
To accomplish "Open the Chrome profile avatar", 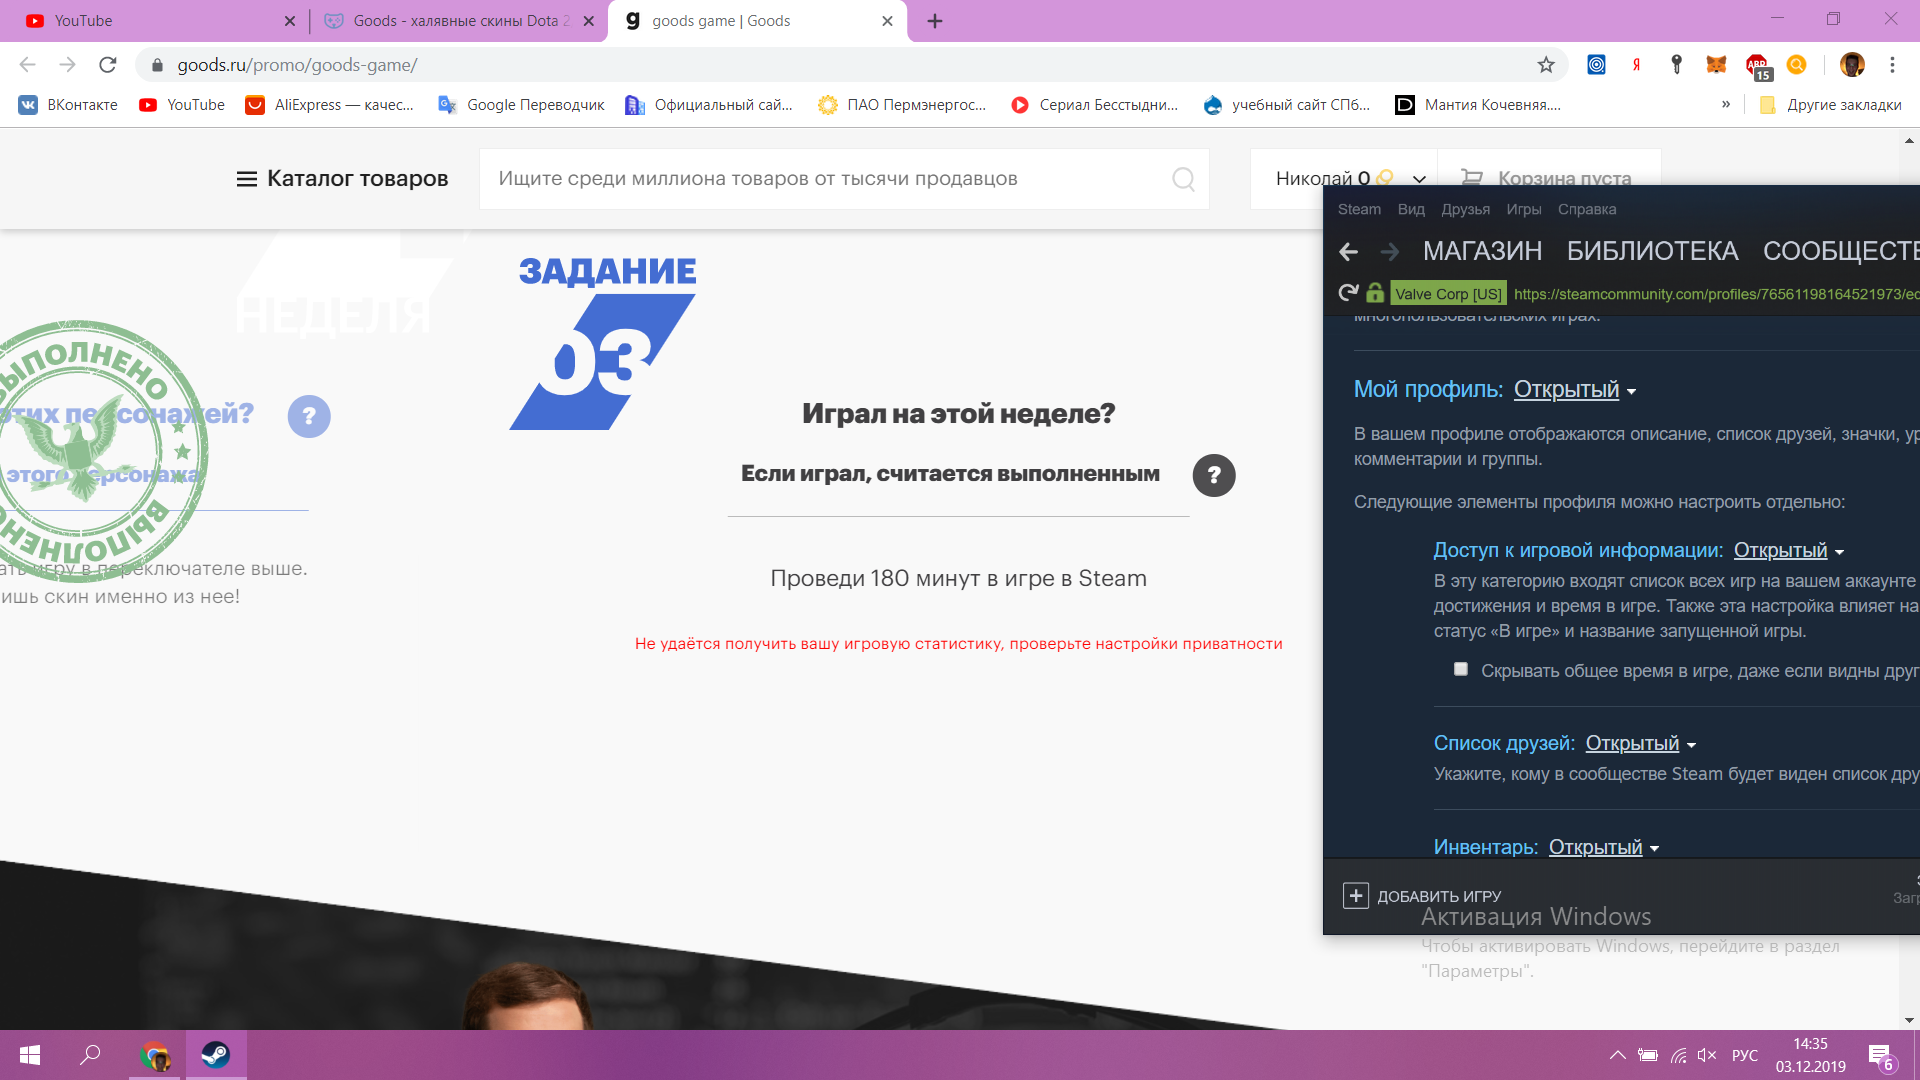I will [x=1852, y=65].
